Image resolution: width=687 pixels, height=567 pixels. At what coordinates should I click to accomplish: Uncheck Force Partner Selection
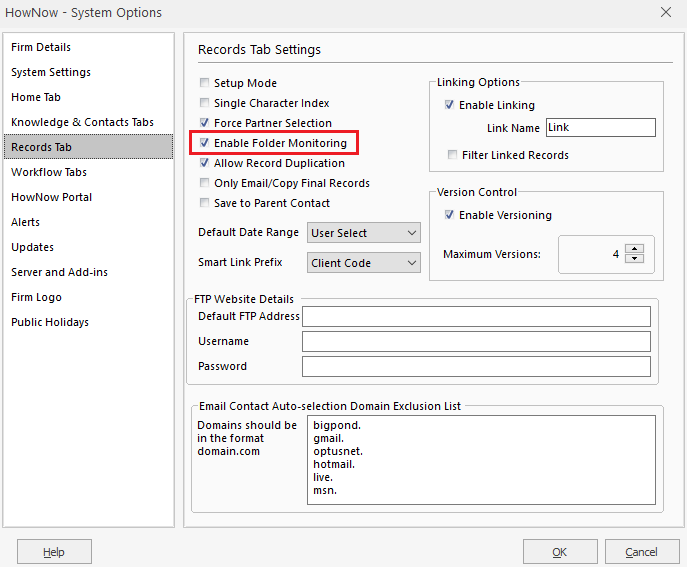204,123
